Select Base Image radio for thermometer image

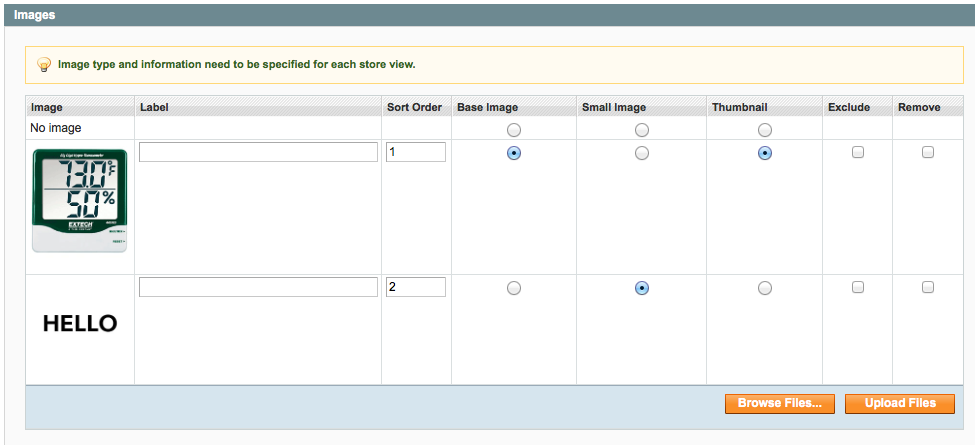[x=514, y=153]
